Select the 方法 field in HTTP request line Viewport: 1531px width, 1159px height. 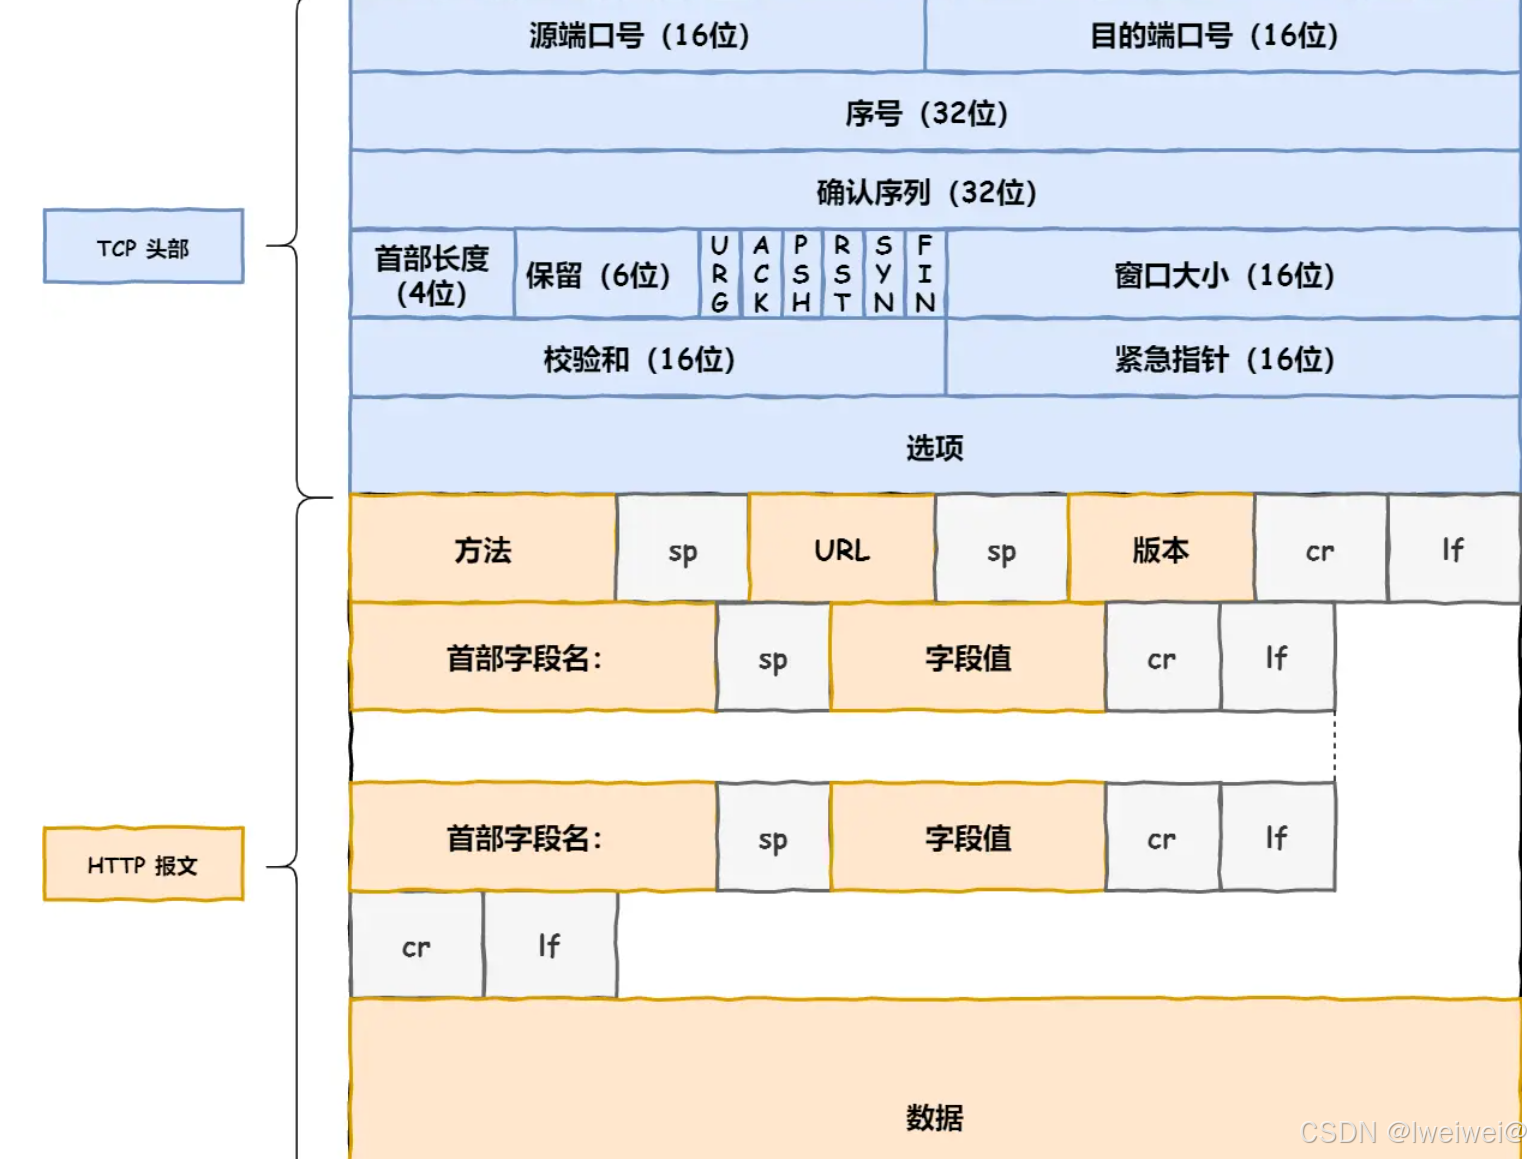click(483, 549)
